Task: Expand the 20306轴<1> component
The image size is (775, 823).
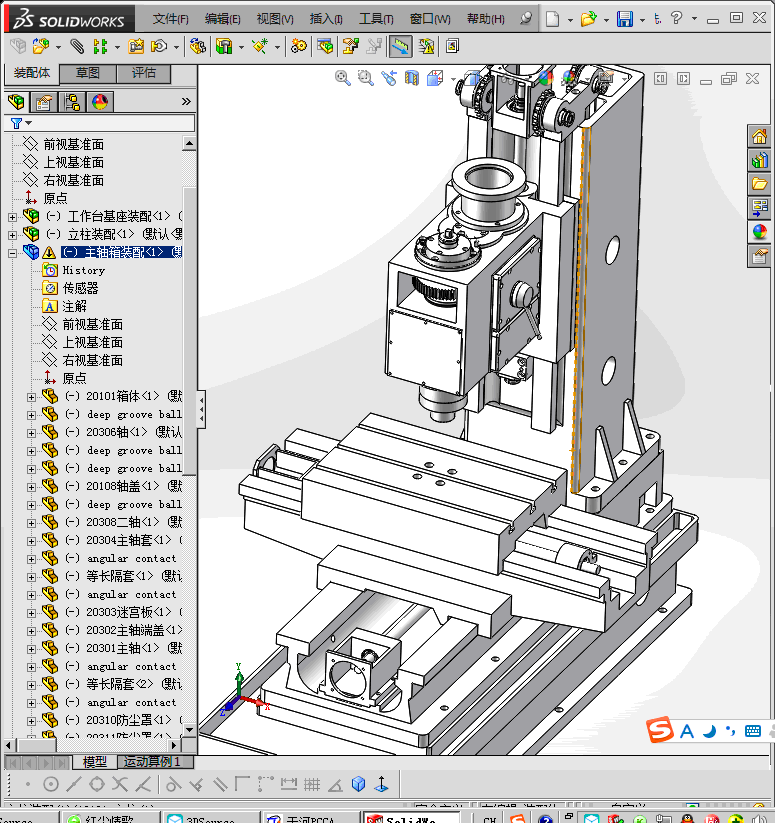Action: [31, 433]
